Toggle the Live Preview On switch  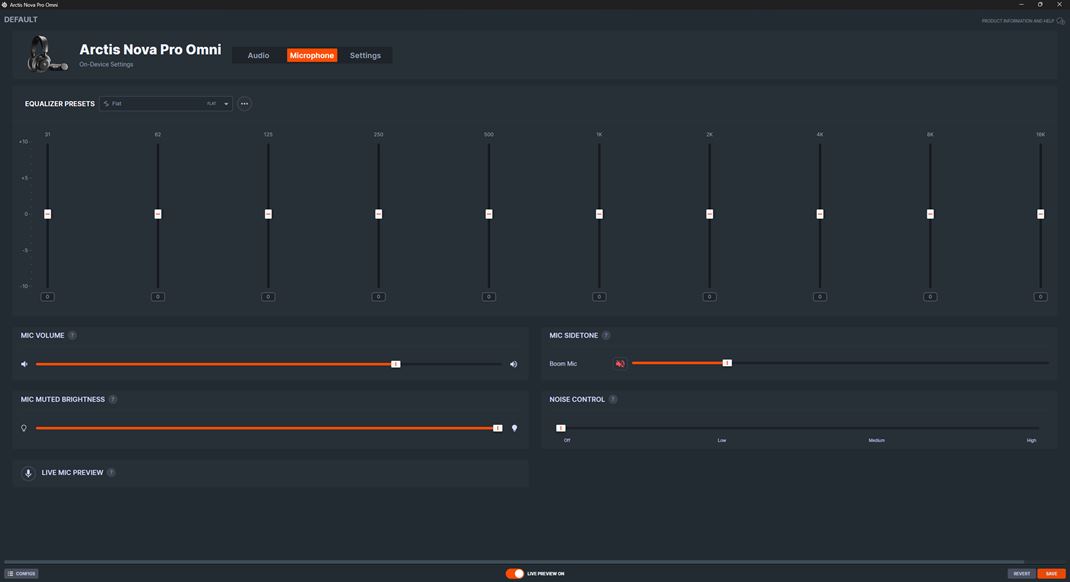coord(515,574)
